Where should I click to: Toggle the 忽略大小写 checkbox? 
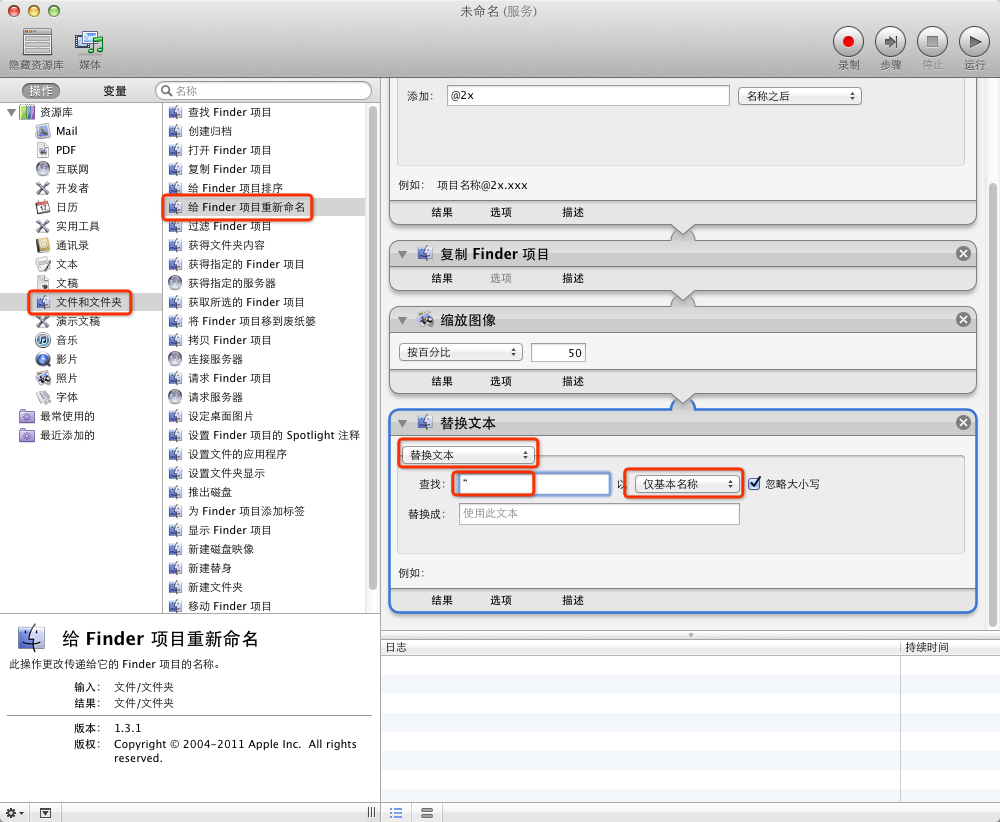tap(754, 483)
